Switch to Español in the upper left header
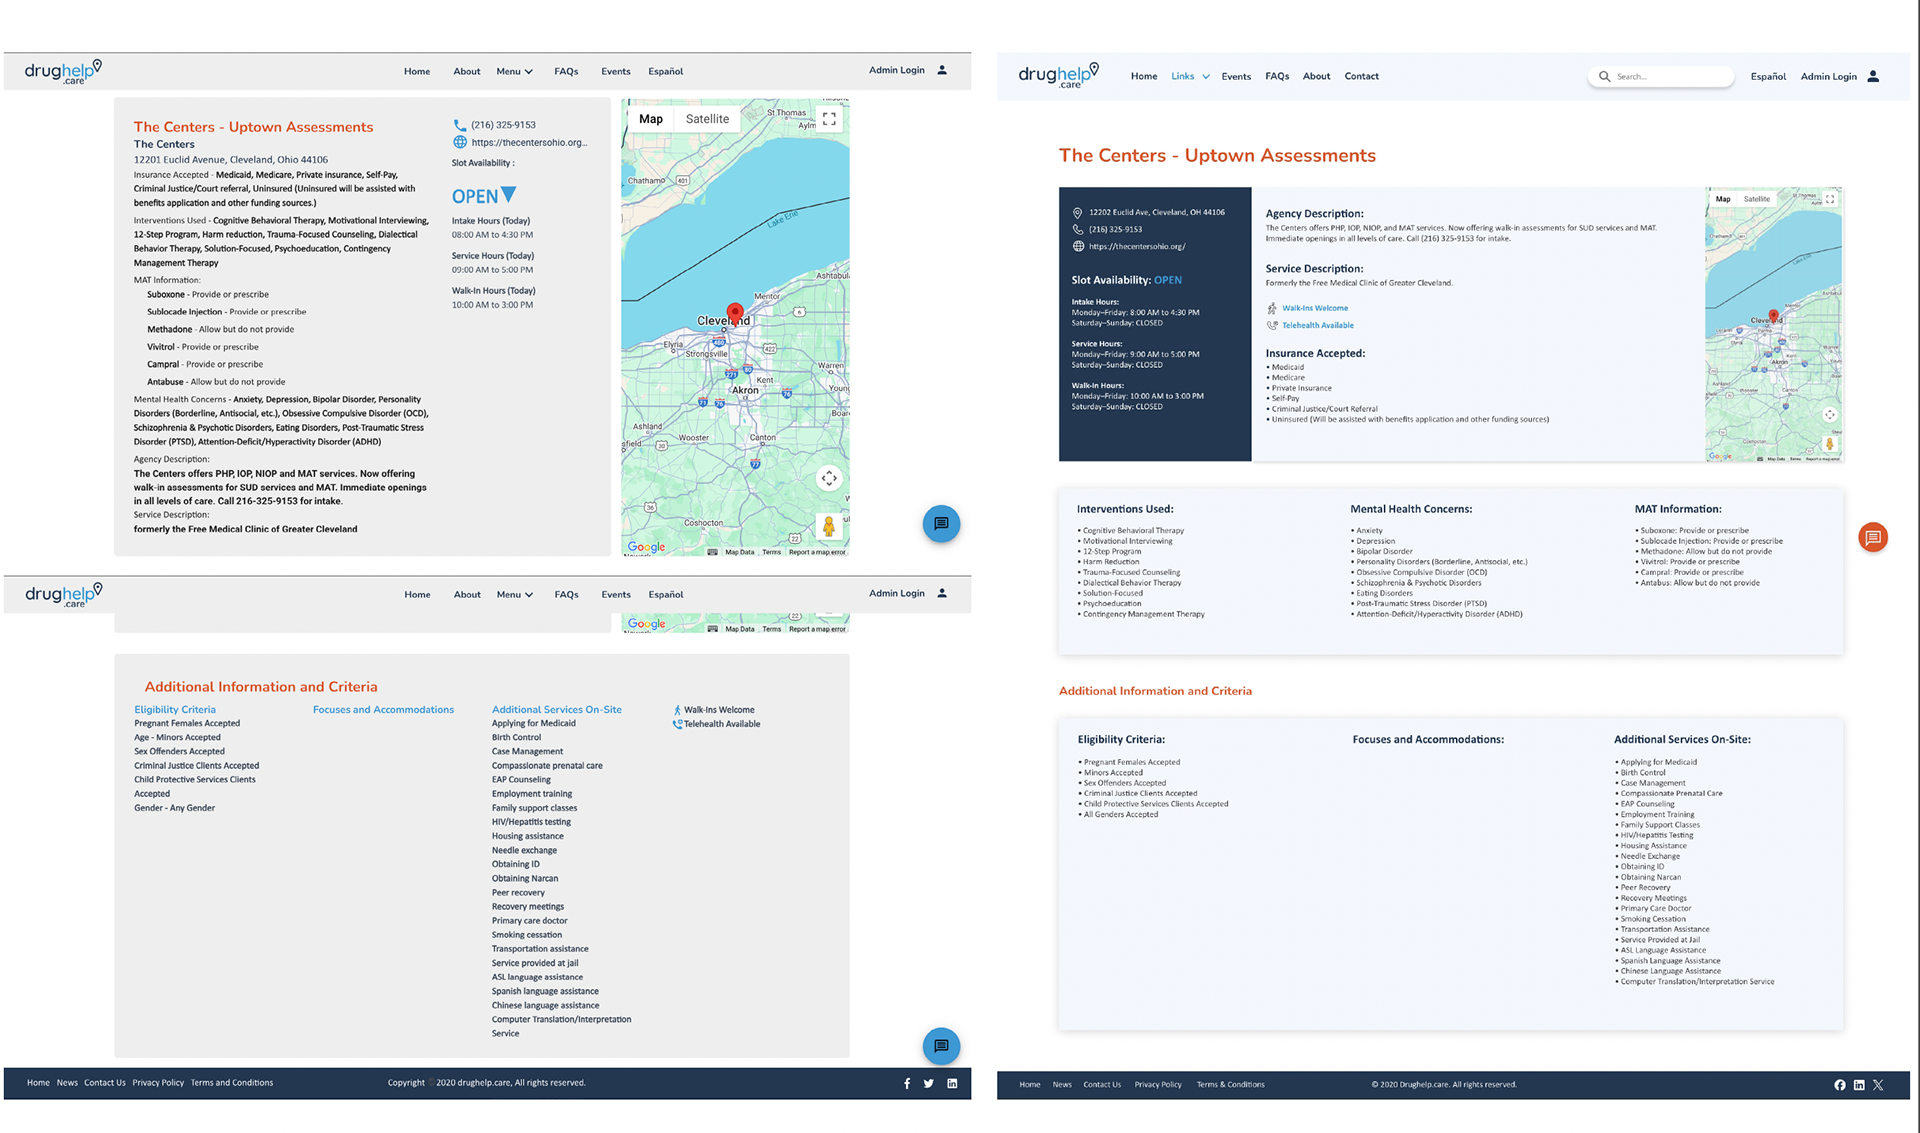Screen dimensions: 1920x1133 [x=666, y=71]
